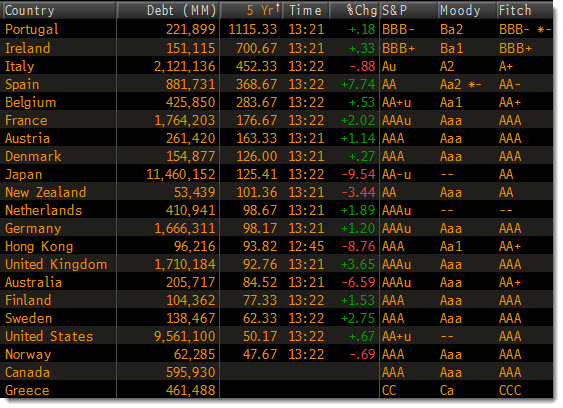Select the Finland country name
Image resolution: width=563 pixels, height=408 pixels.
coord(28,300)
